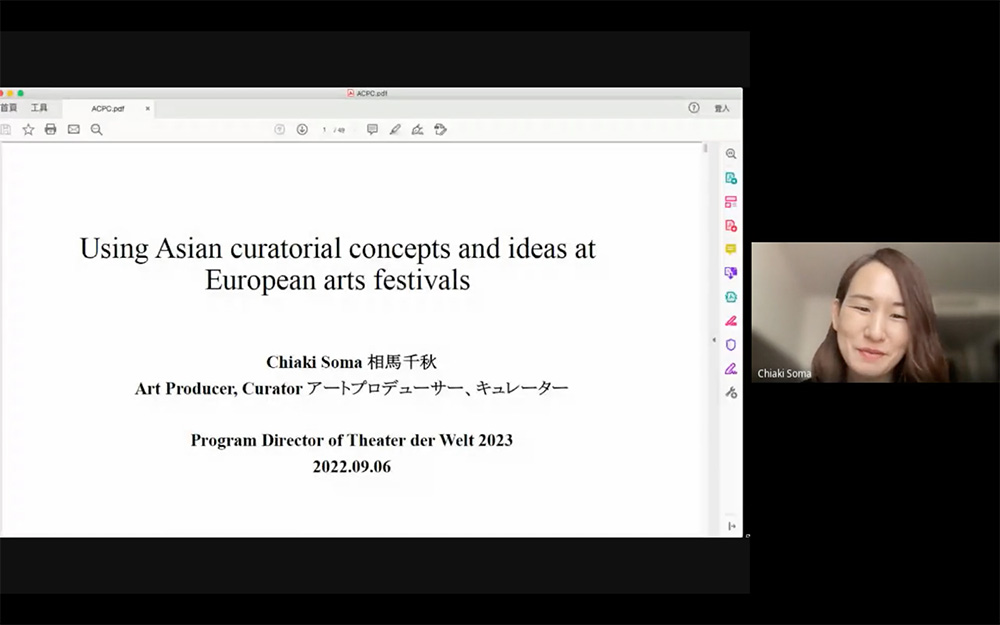1000x625 pixels.
Task: Click the expand panel icon at bottom right
Action: 732,526
